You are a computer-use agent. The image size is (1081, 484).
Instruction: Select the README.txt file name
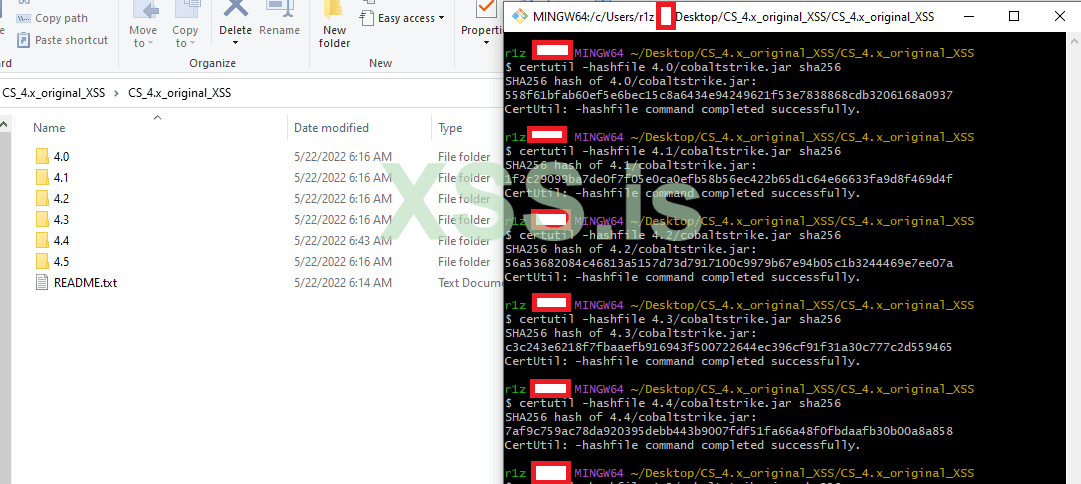pos(85,283)
